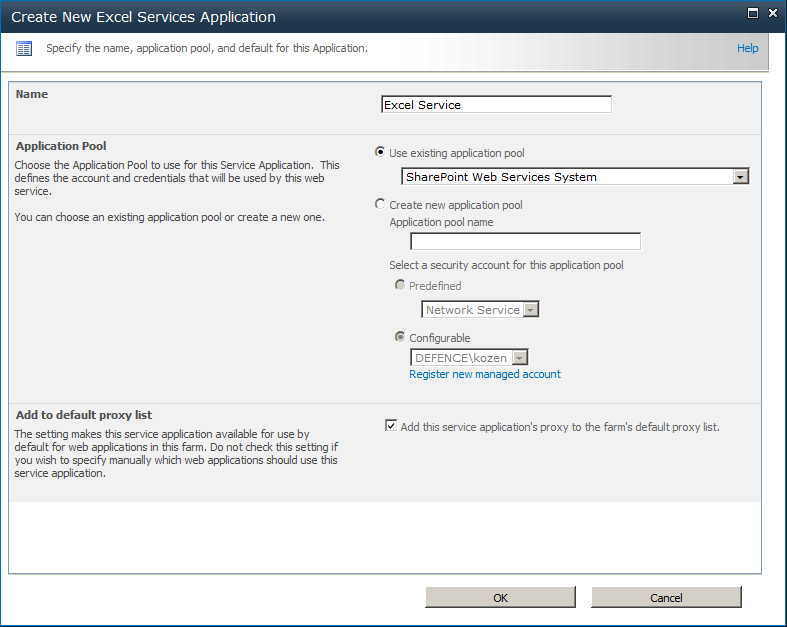Image resolution: width=787 pixels, height=627 pixels.
Task: Close the Create New Excel Services dialog
Action: tap(773, 13)
